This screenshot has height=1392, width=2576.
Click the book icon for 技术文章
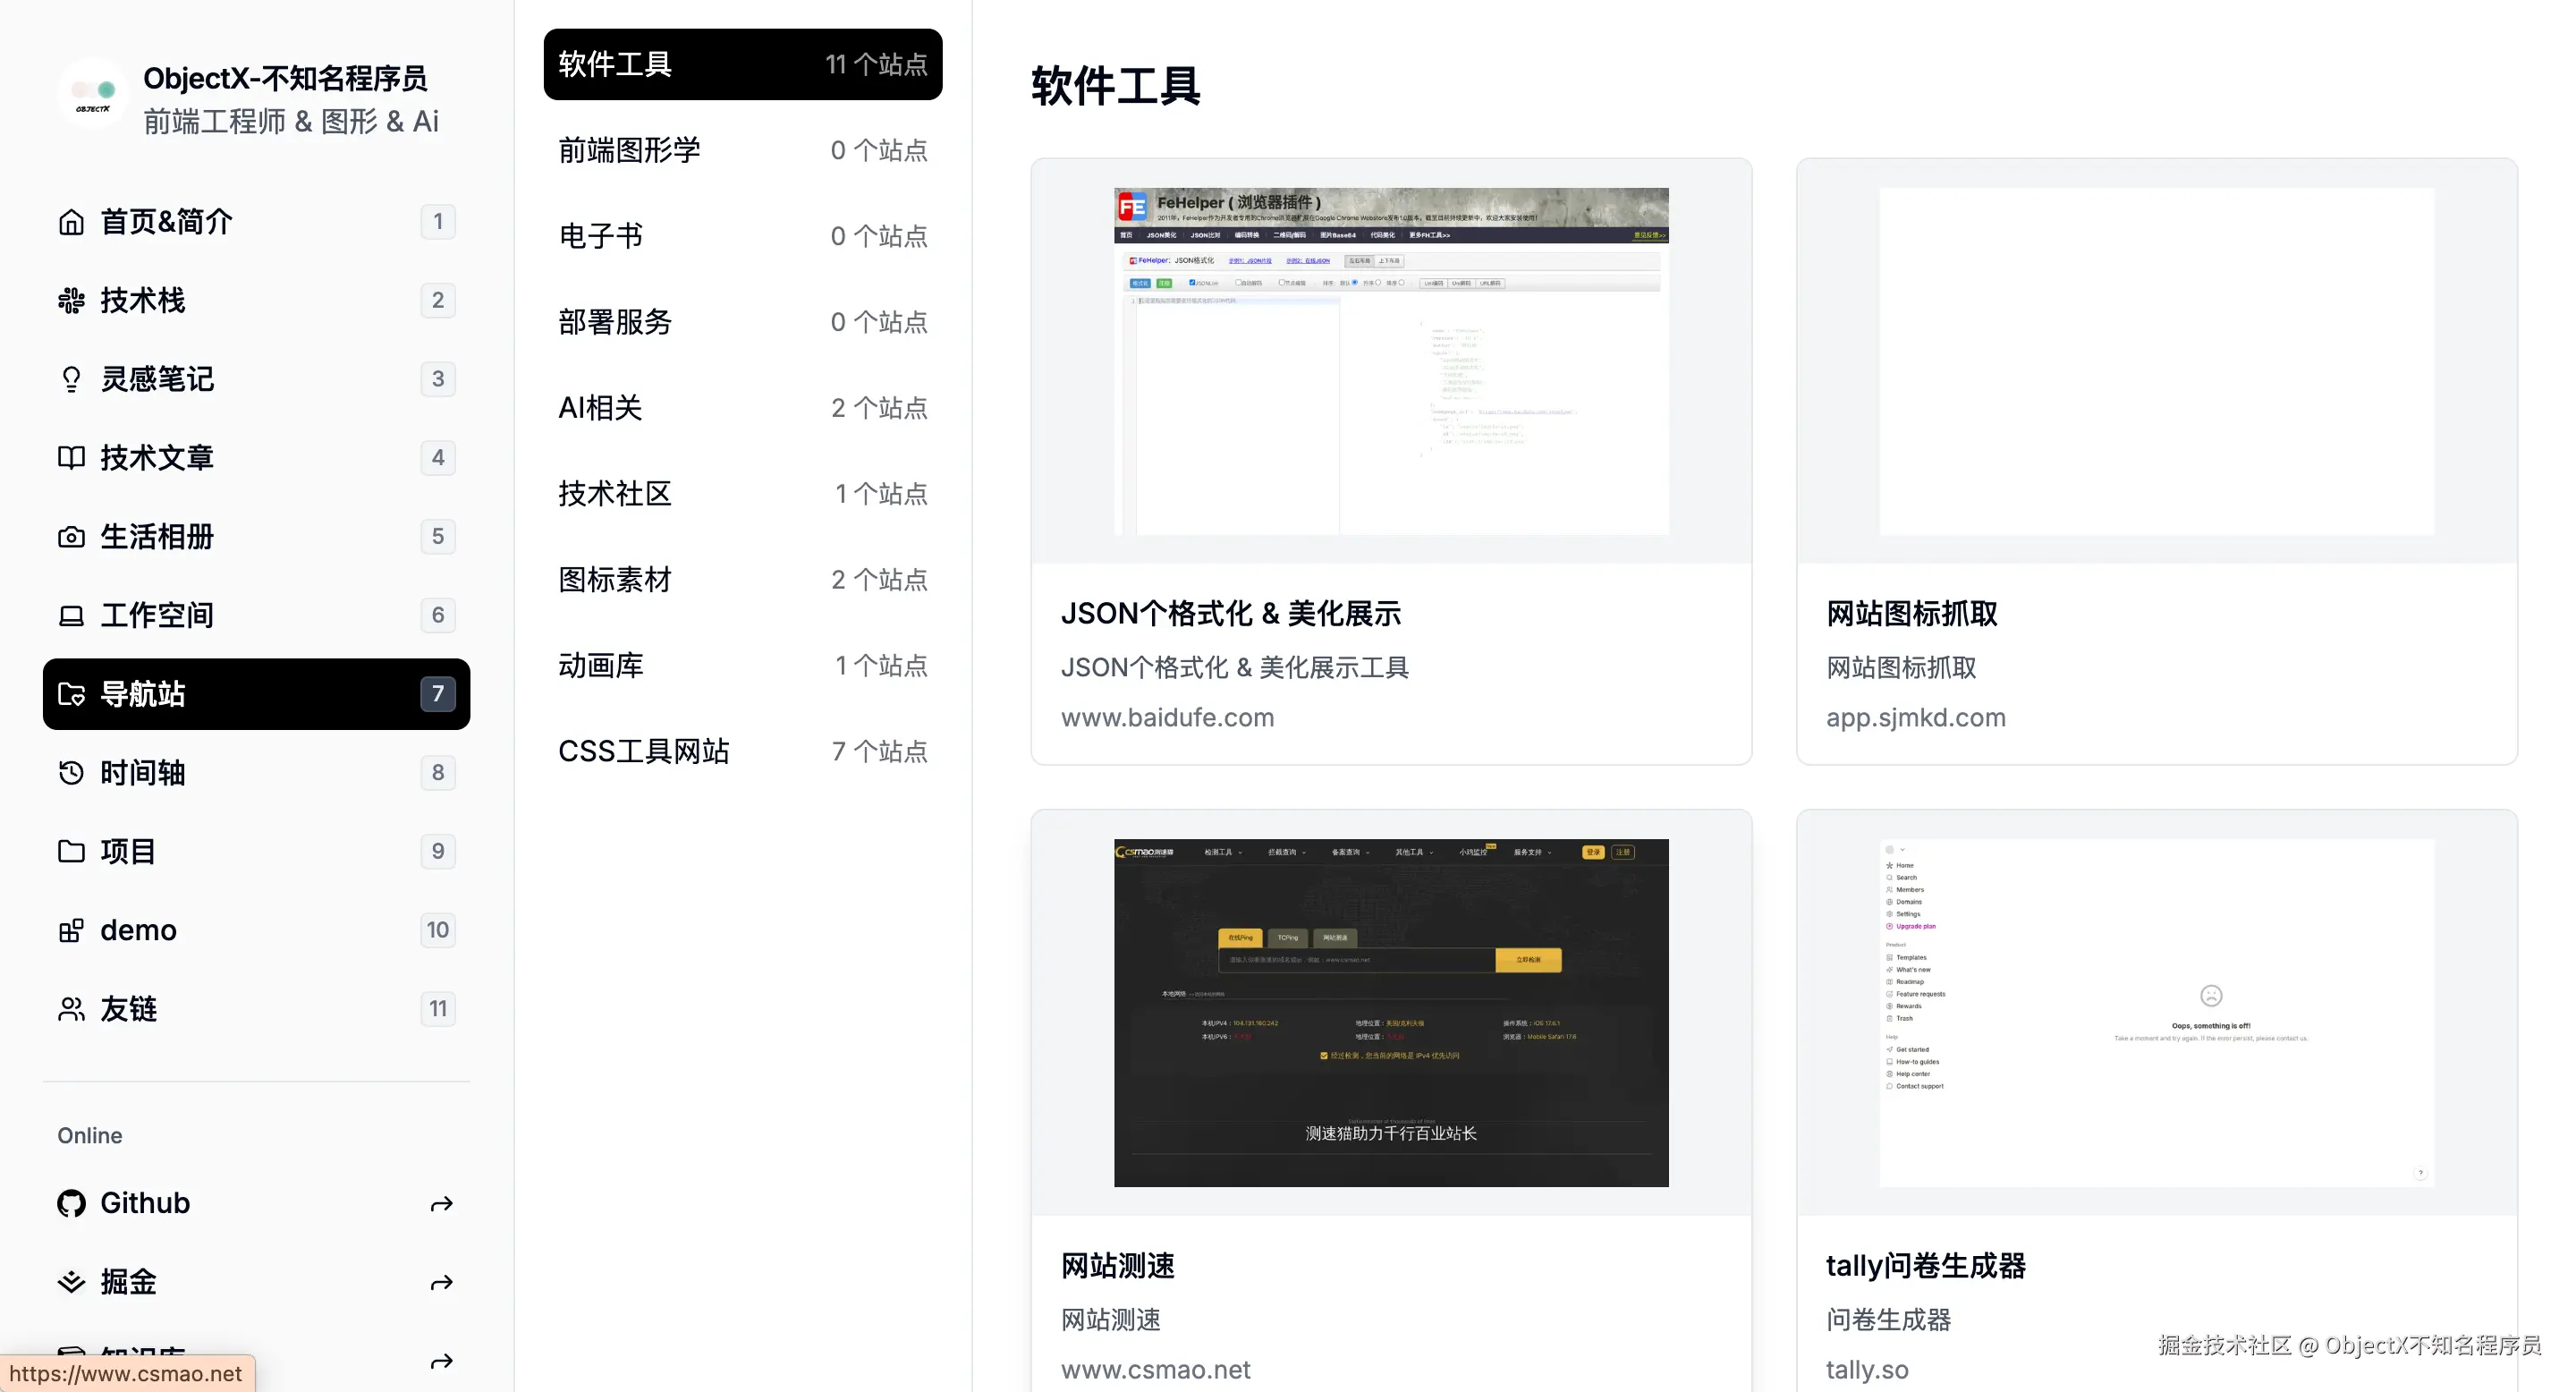pyautogui.click(x=71, y=458)
